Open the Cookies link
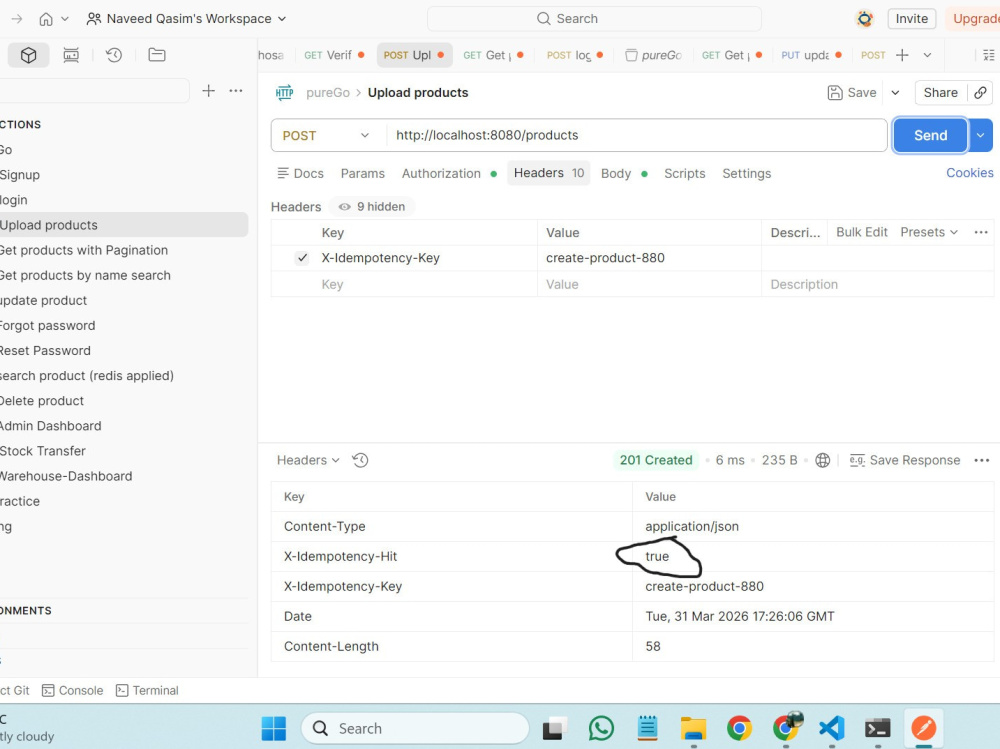1000x749 pixels. 969,173
